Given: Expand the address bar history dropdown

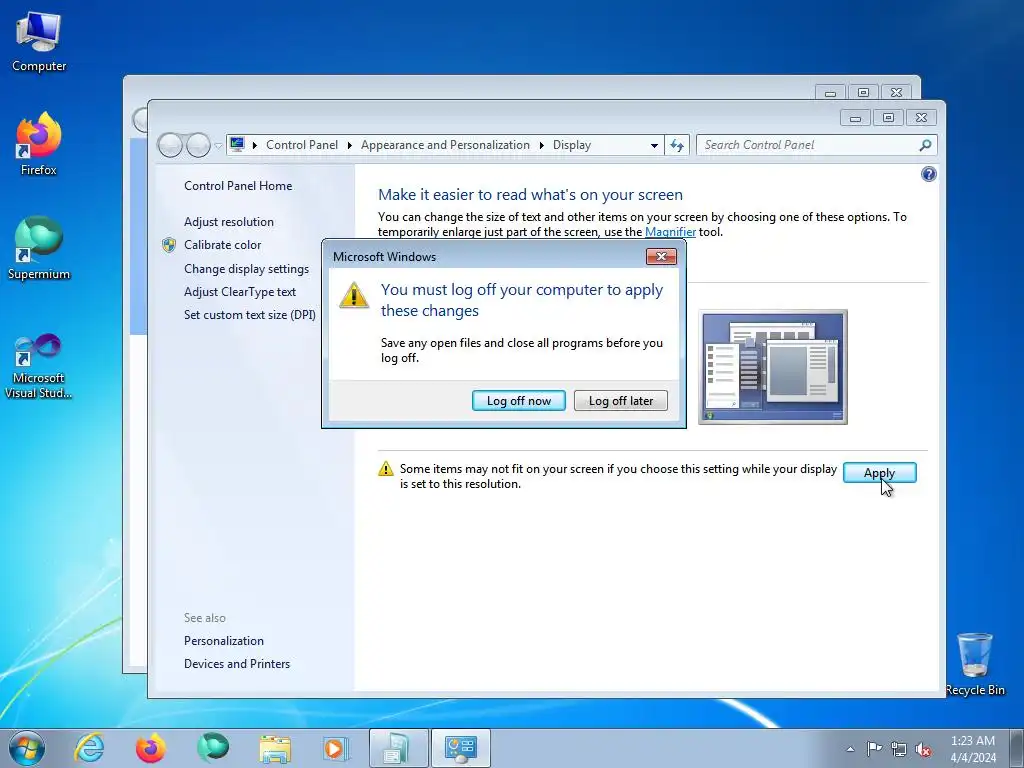Looking at the screenshot, I should click(x=654, y=146).
